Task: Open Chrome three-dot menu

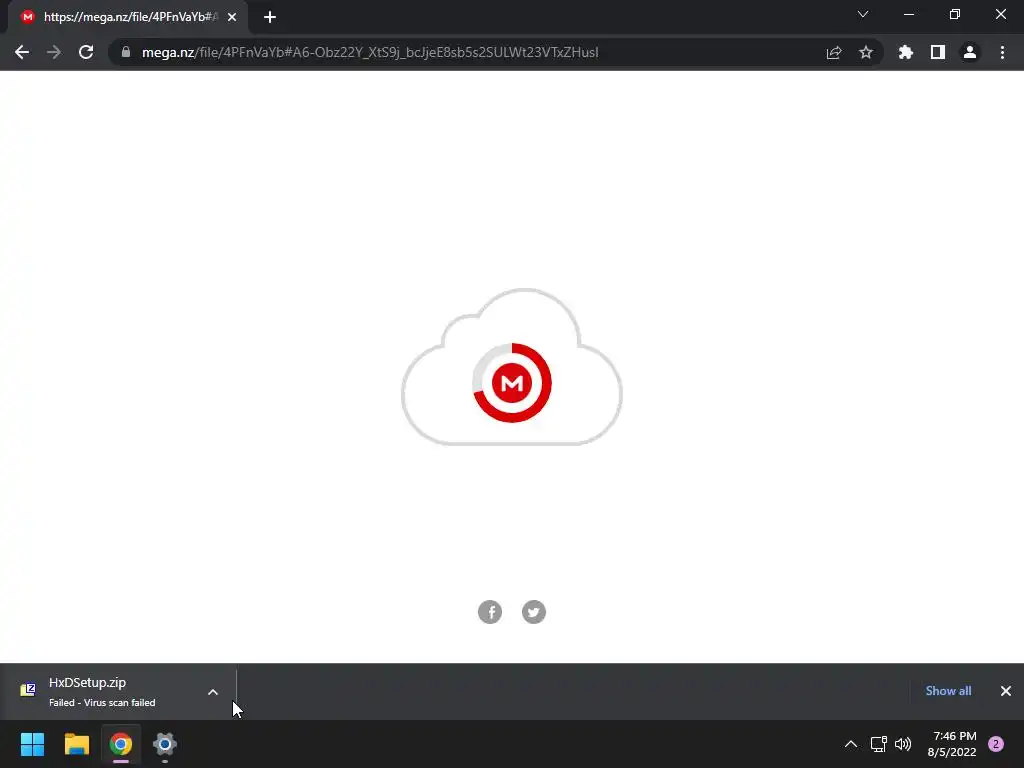Action: [x=1002, y=52]
